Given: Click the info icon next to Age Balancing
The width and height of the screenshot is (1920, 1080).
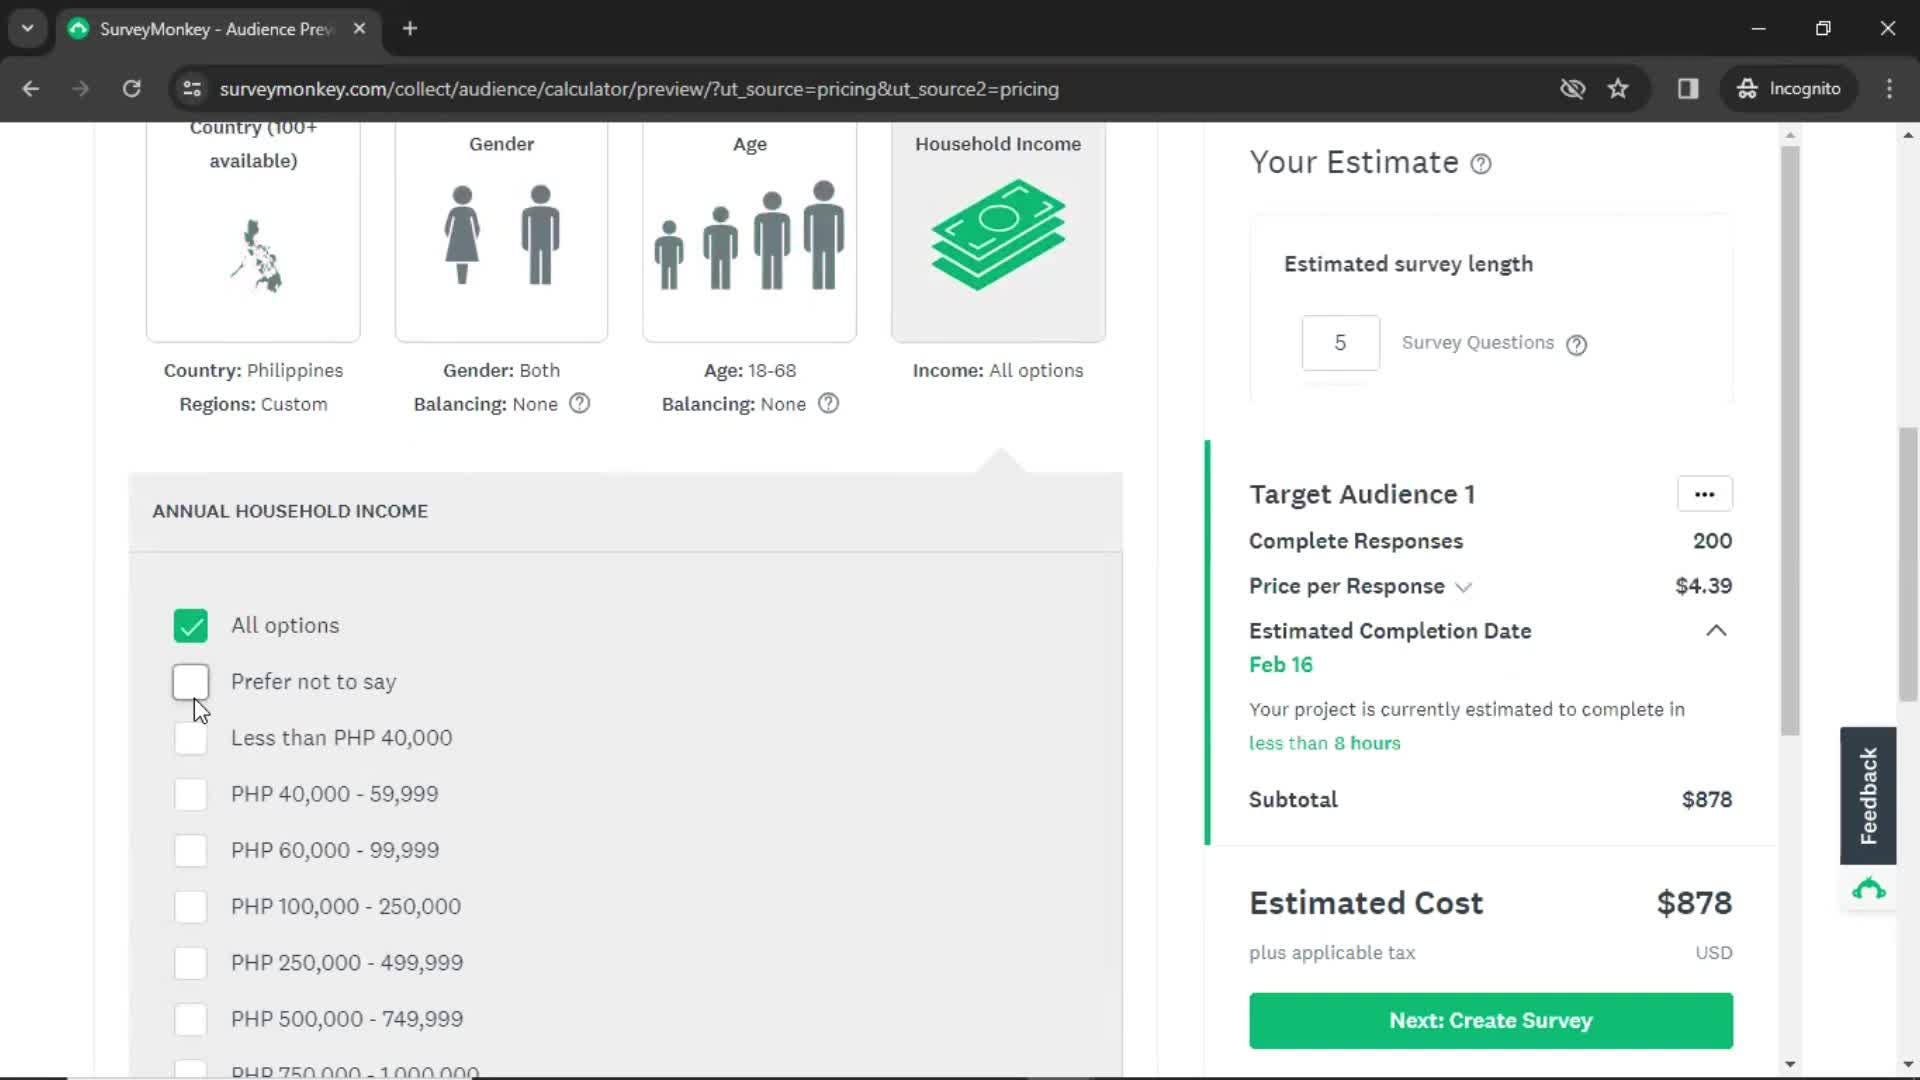Looking at the screenshot, I should tap(827, 404).
